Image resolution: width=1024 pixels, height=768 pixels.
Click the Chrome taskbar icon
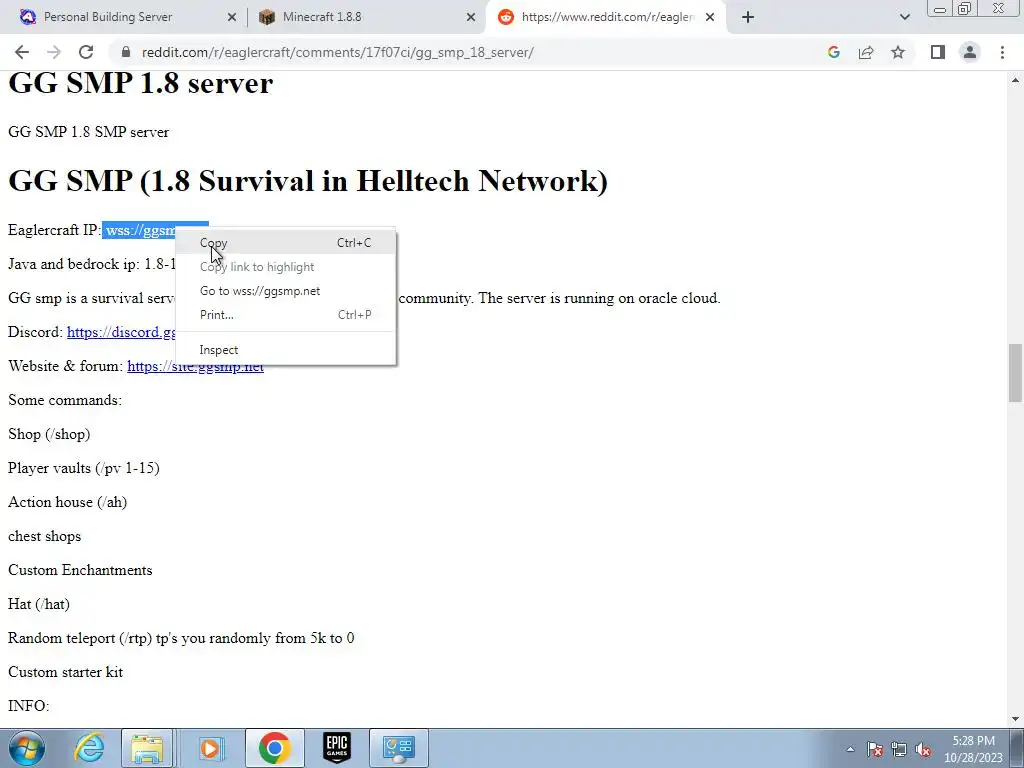(274, 748)
